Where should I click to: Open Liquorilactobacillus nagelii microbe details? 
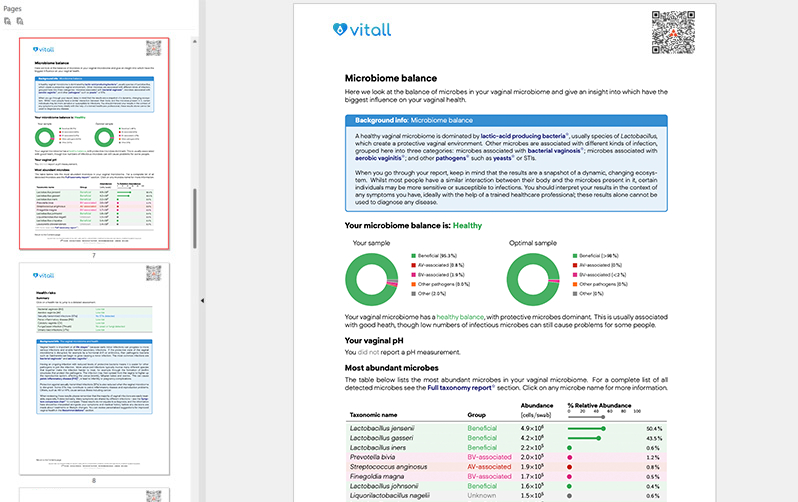pos(389,495)
